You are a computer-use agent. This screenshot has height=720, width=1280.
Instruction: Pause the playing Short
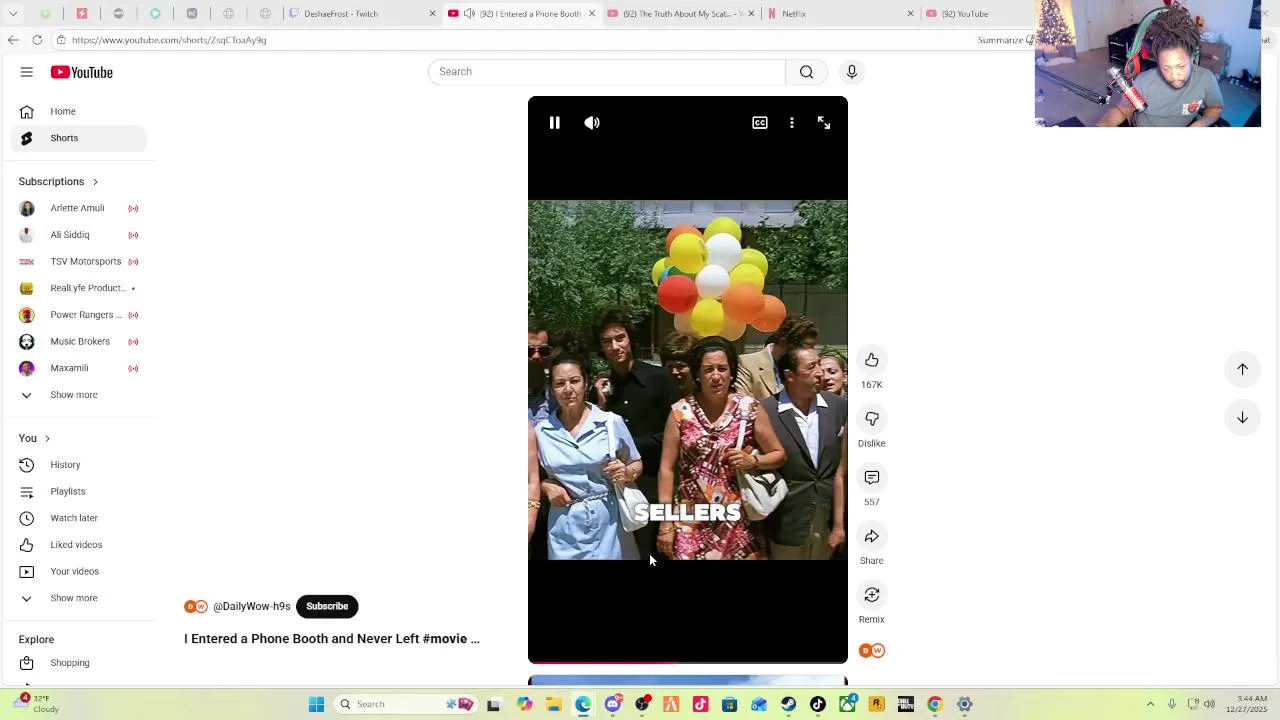pyautogui.click(x=555, y=123)
